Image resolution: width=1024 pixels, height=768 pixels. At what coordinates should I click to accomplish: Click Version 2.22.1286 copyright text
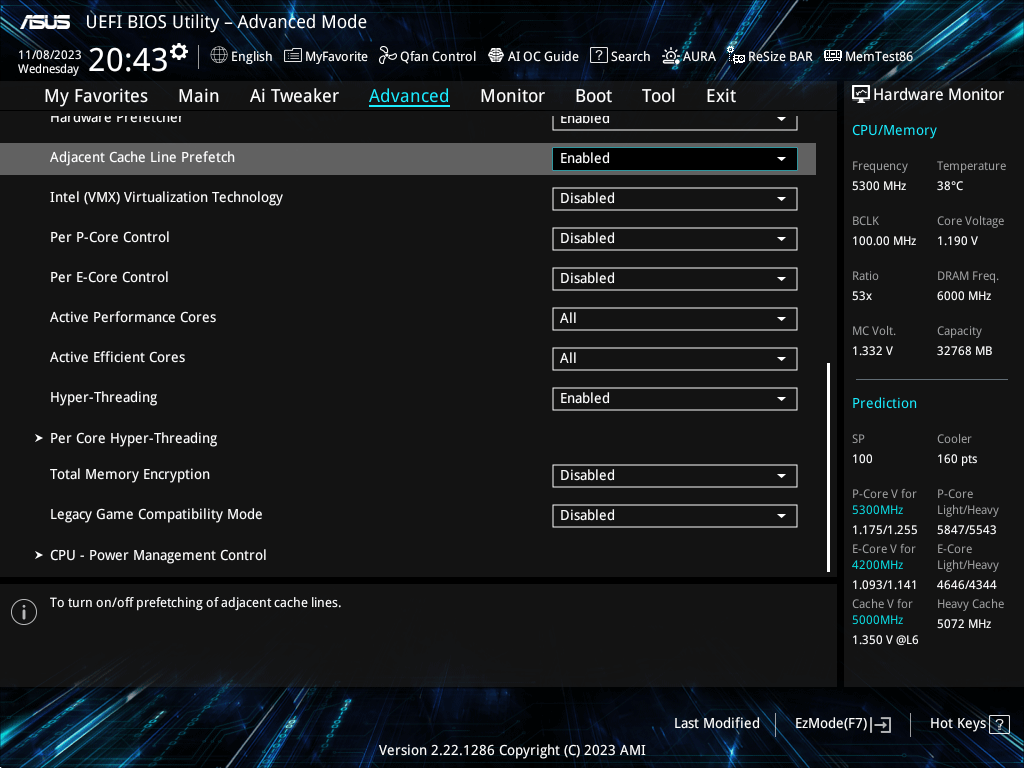512,750
